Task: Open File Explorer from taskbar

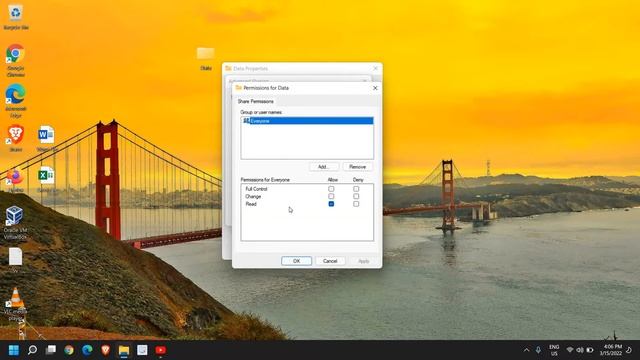Action: tap(124, 350)
